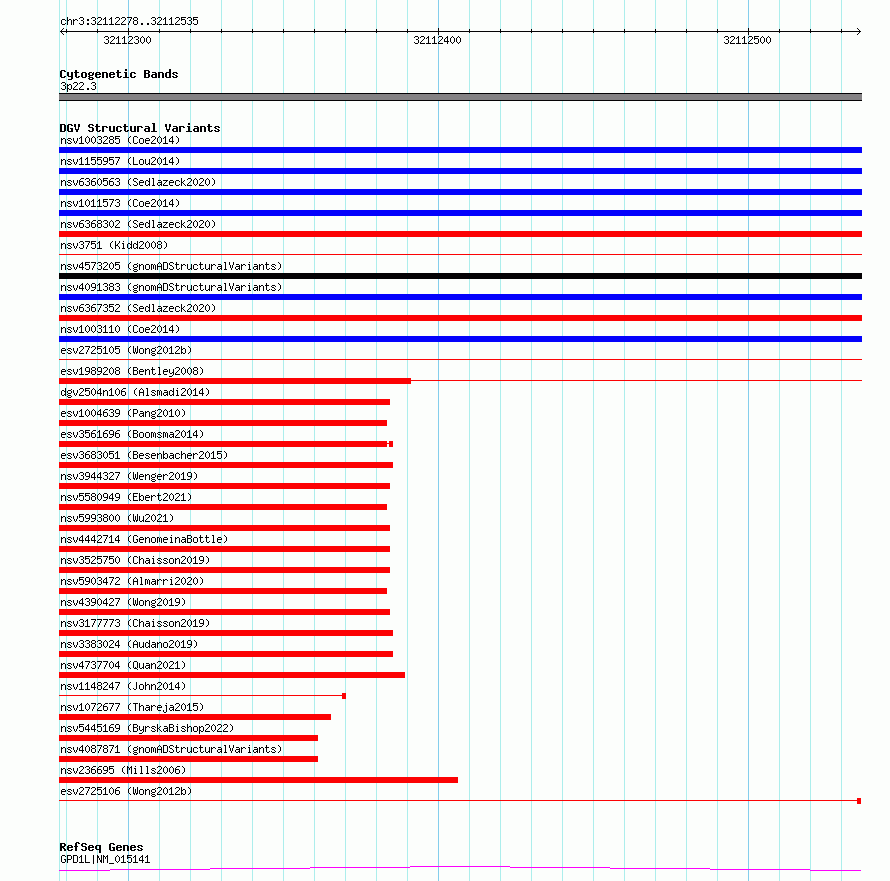Open nsv1011573 (Coe2014) variant label
The image size is (890, 881).
point(120,203)
